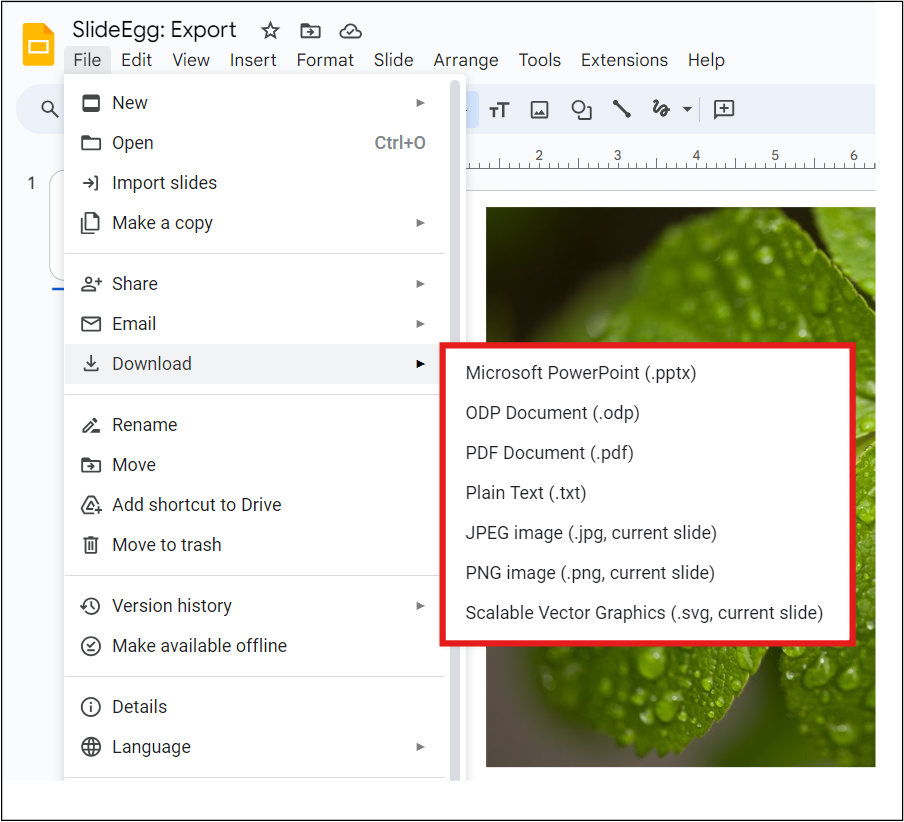Select Add shortcut to Drive

point(255,505)
